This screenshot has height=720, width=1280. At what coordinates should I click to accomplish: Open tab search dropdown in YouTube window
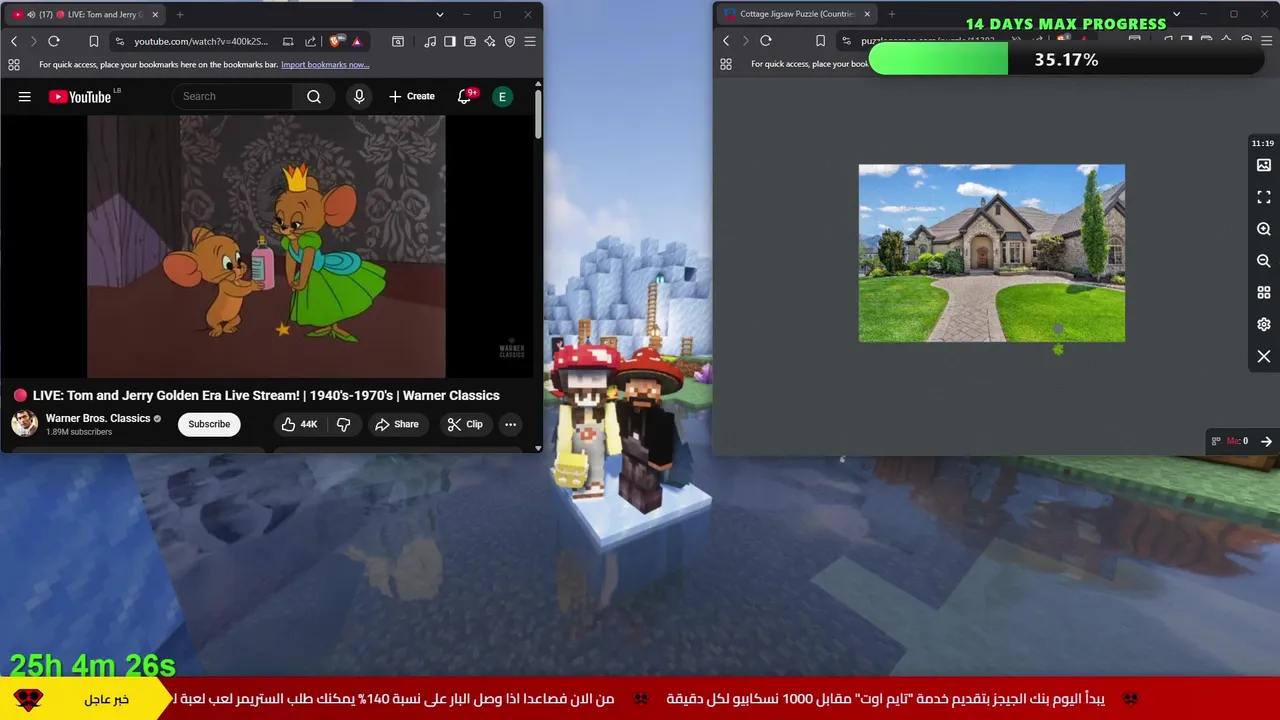click(x=439, y=15)
